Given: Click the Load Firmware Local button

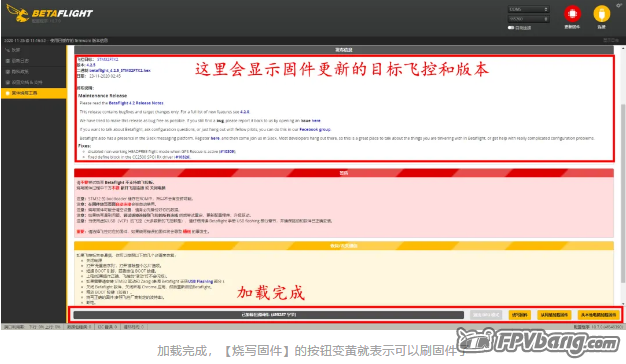Looking at the screenshot, I should (598, 315).
